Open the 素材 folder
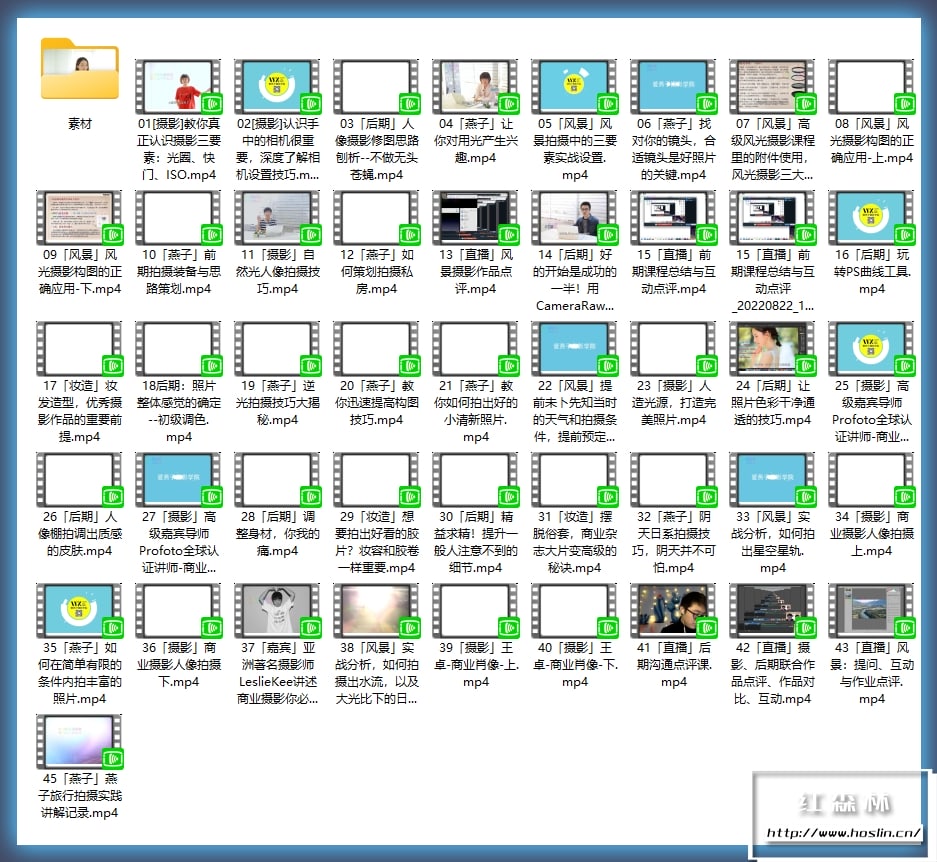The image size is (937, 862). tap(79, 69)
